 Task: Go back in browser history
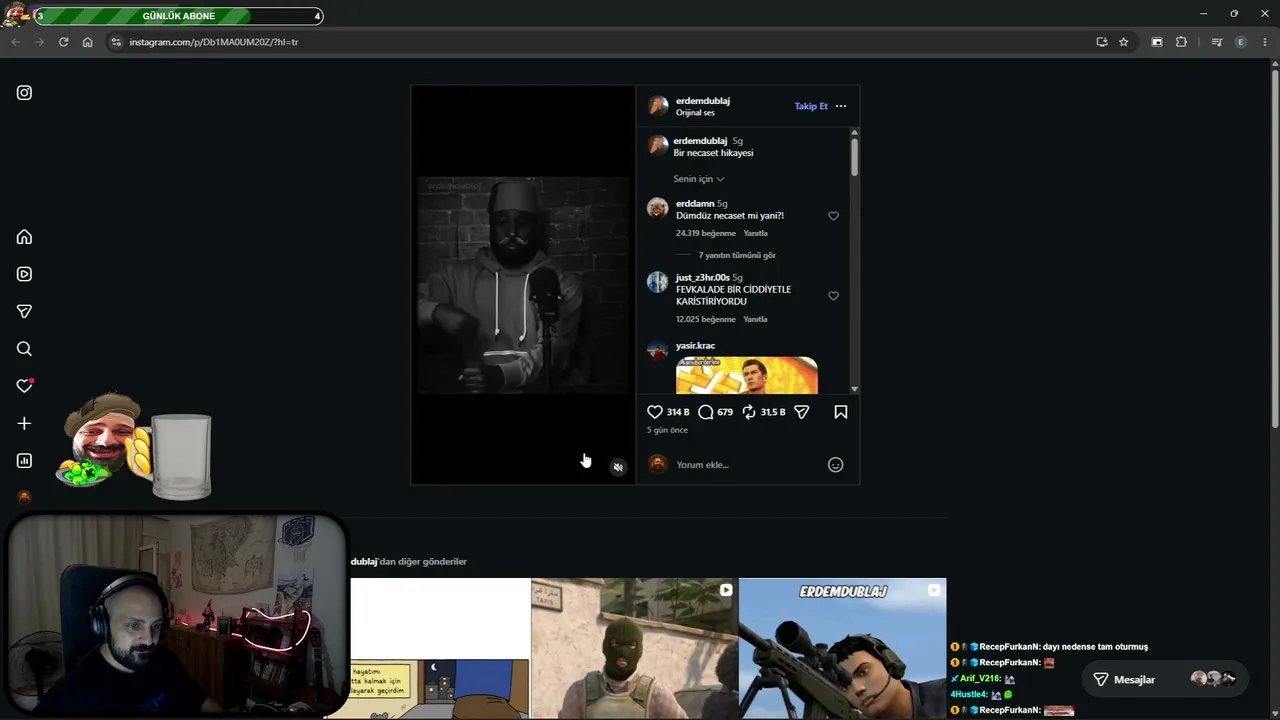click(x=15, y=42)
